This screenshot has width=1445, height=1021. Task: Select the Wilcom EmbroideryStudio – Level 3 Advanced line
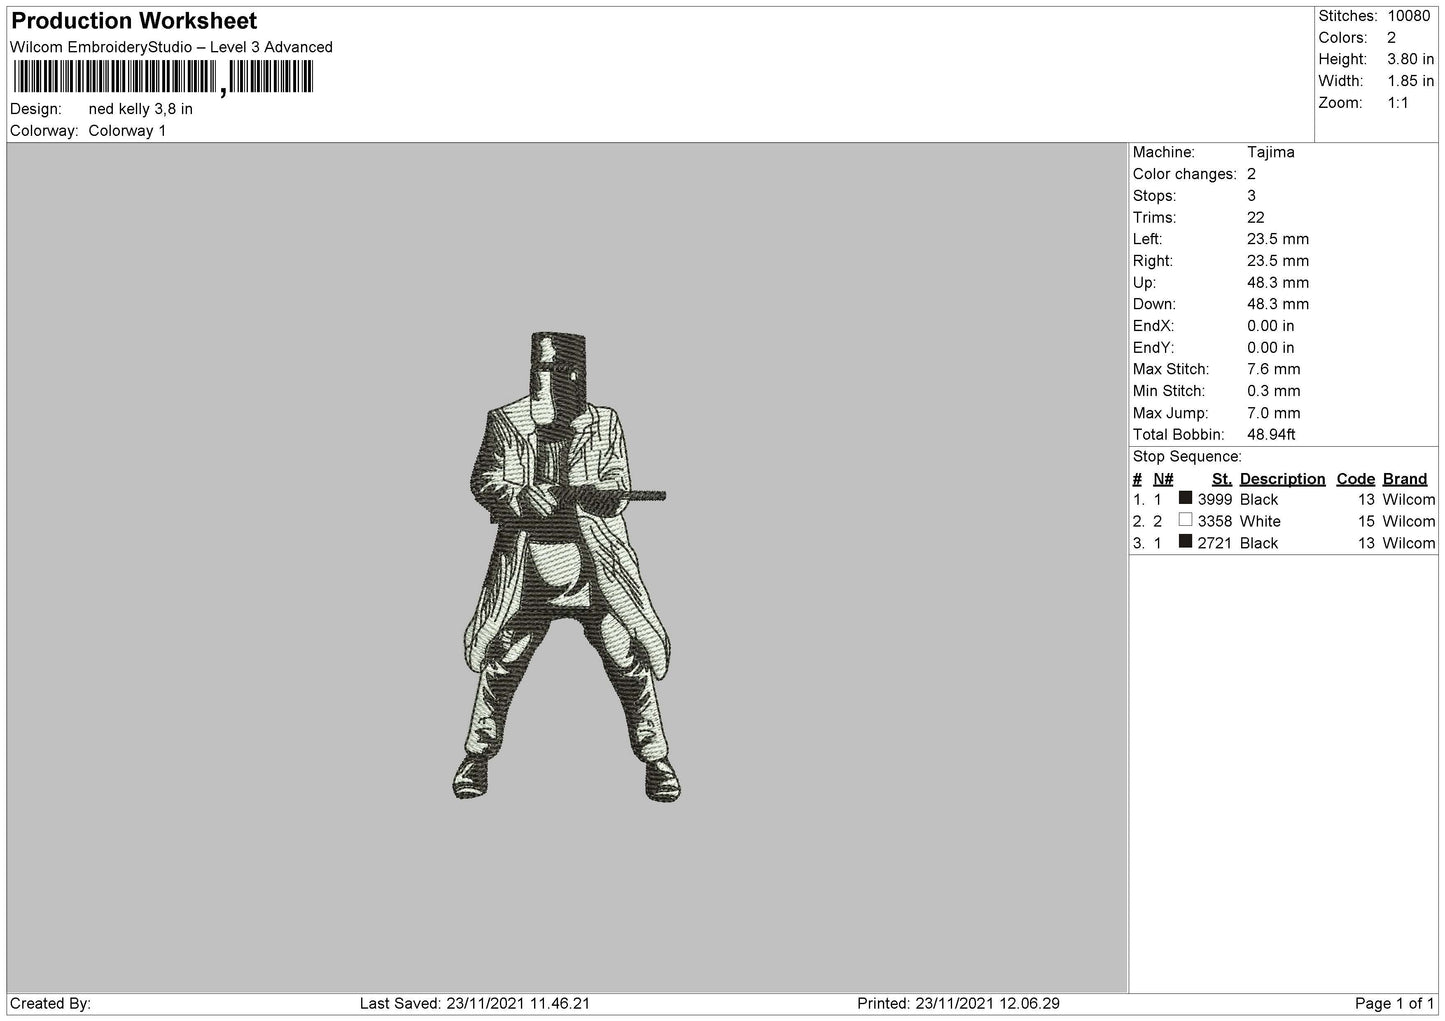tap(171, 47)
